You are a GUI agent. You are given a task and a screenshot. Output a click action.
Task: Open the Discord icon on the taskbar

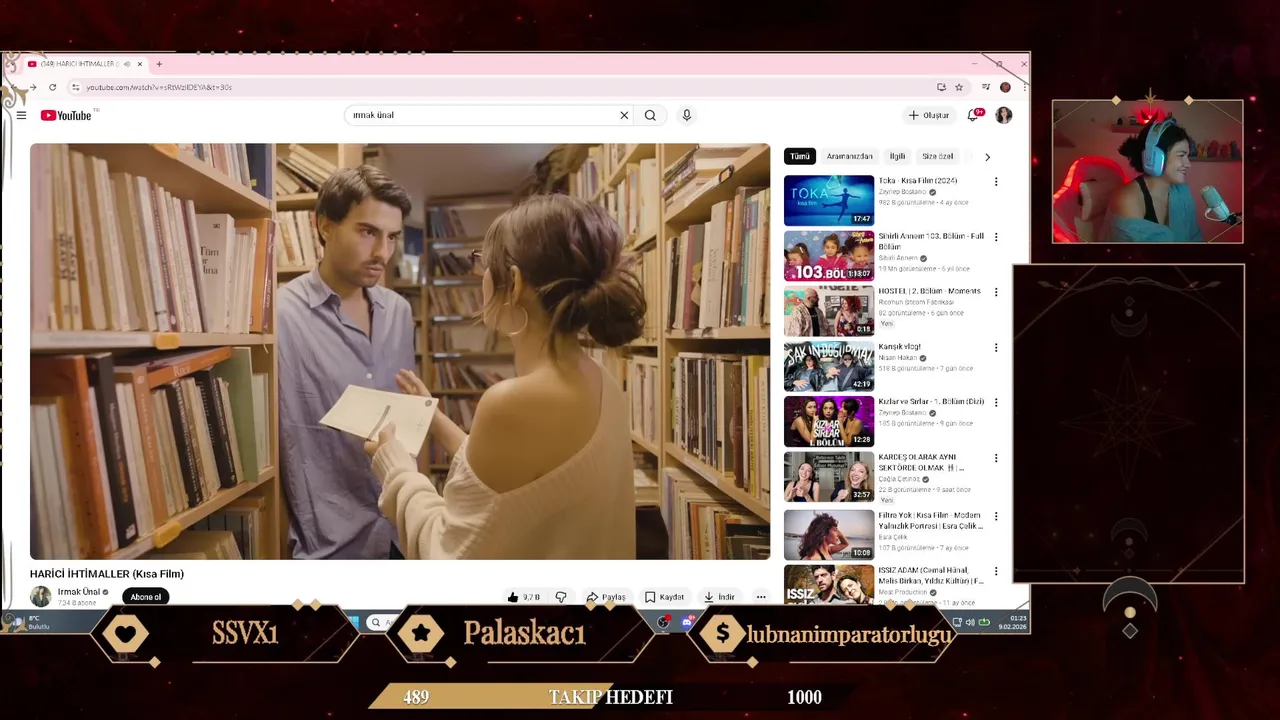689,622
